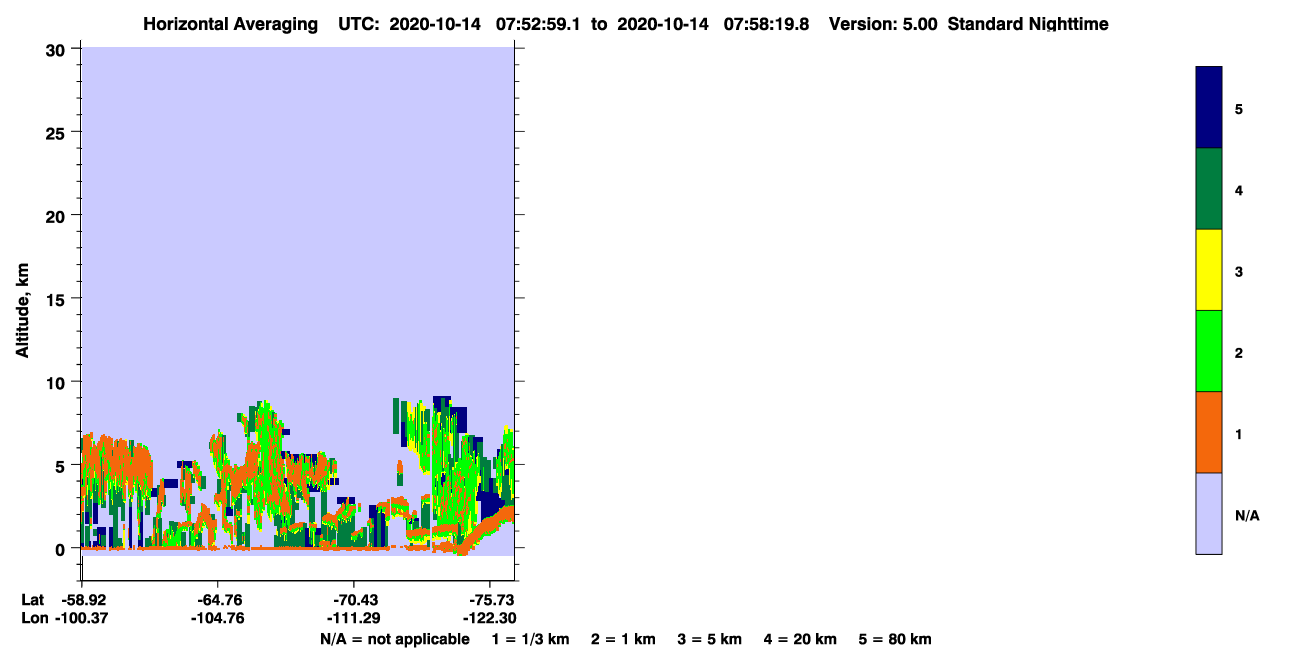Click the y-axis tick label 25

[58, 132]
